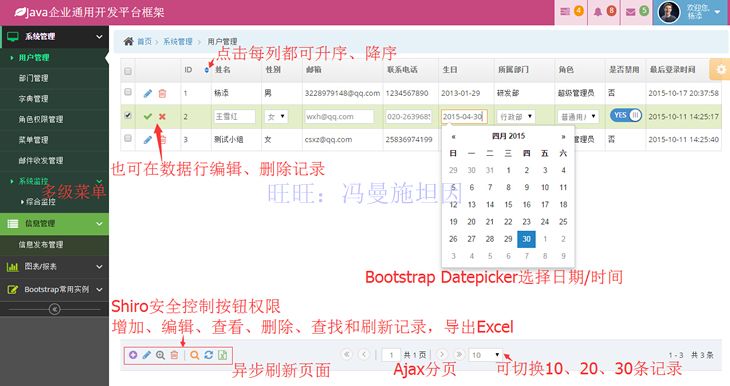Jump to first page pager button
Screen dimensions: 730x386
click(x=346, y=354)
